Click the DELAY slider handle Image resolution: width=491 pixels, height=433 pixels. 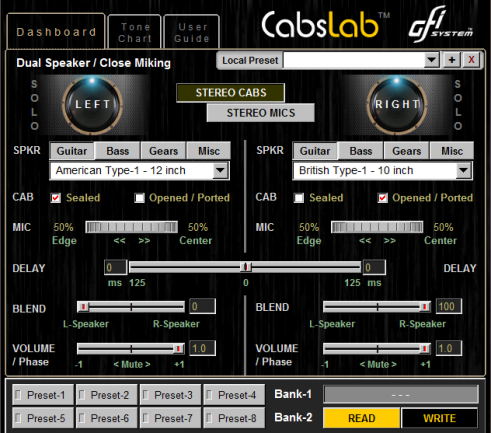tap(246, 267)
